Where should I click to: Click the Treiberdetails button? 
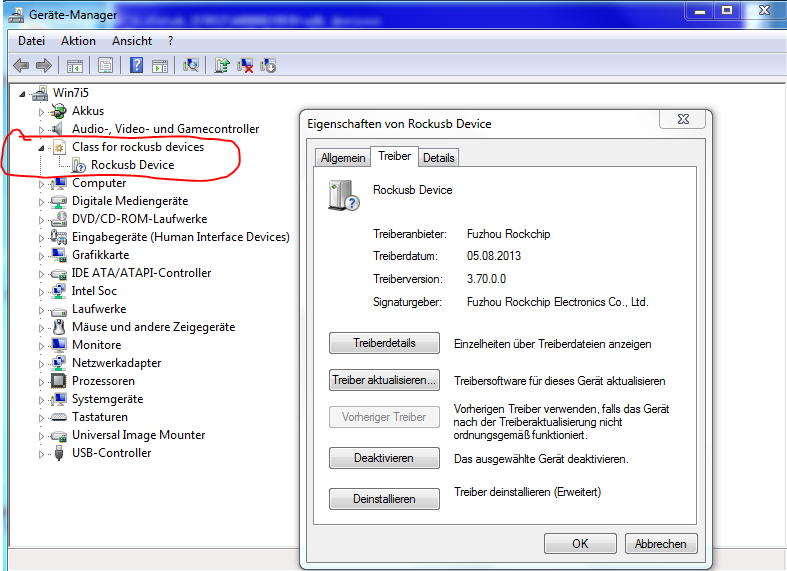[x=384, y=343]
